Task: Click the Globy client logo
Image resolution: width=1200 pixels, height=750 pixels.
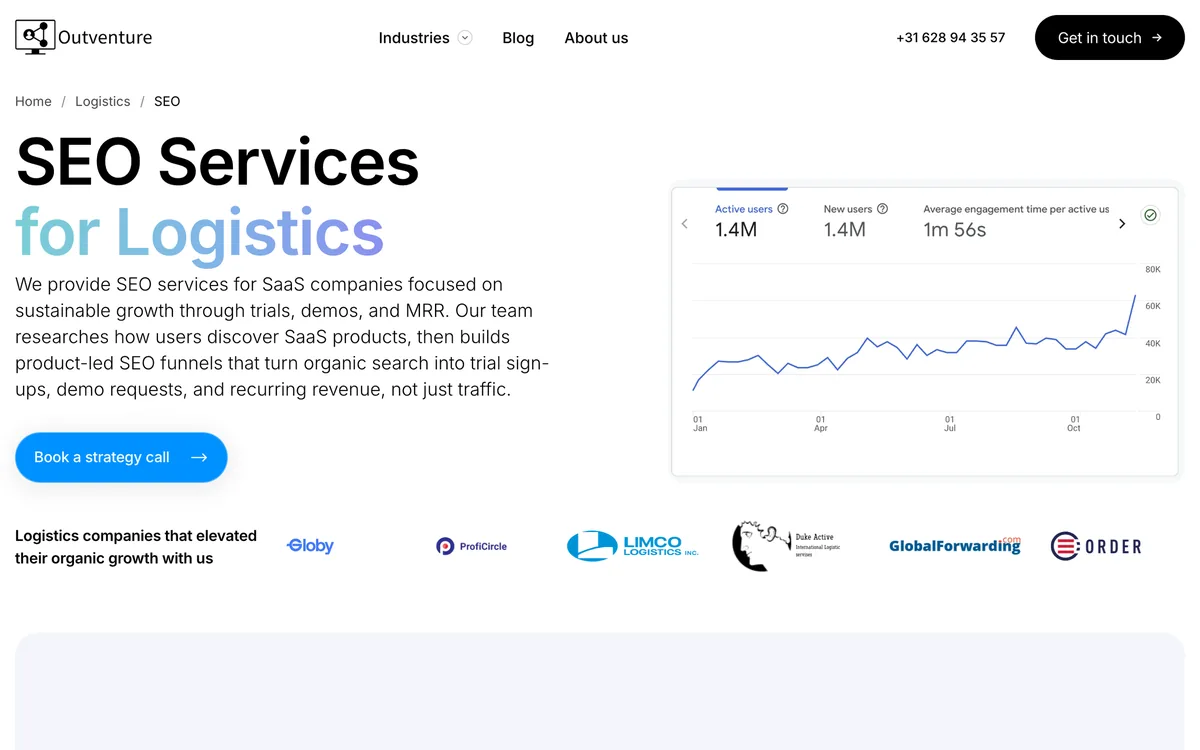Action: pyautogui.click(x=310, y=546)
